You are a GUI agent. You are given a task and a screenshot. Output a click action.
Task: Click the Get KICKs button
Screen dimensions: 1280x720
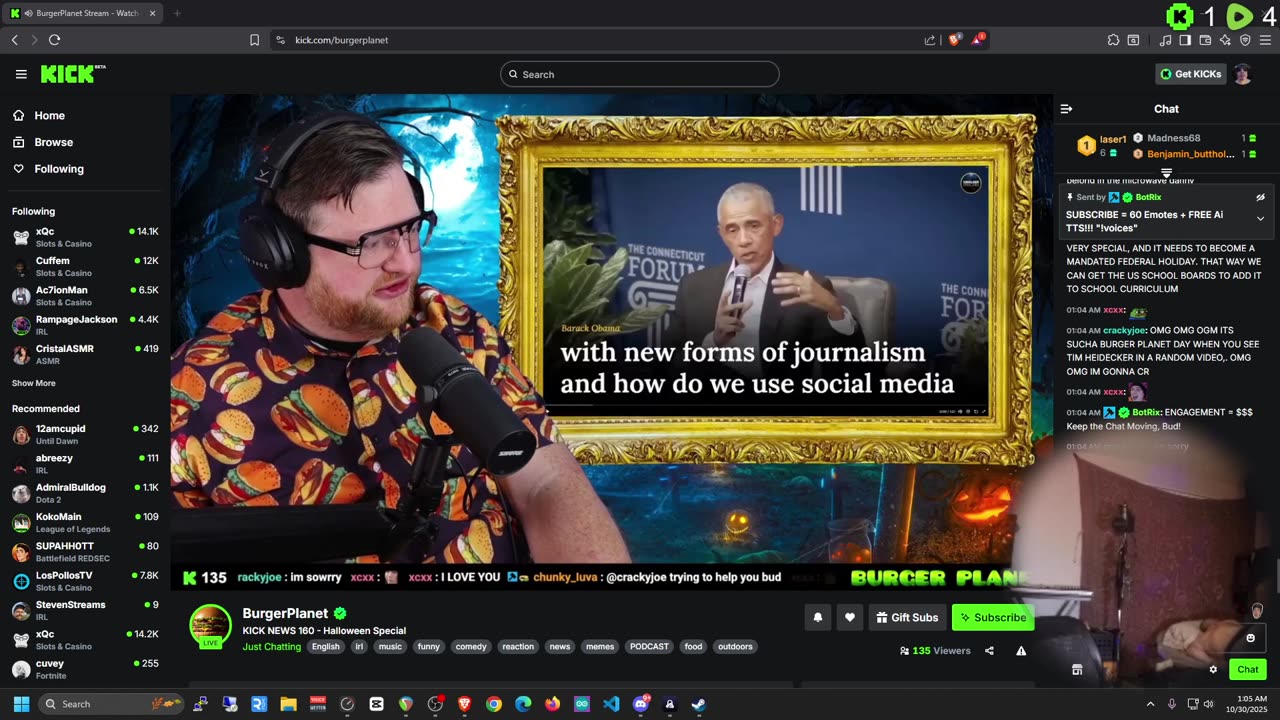1190,74
